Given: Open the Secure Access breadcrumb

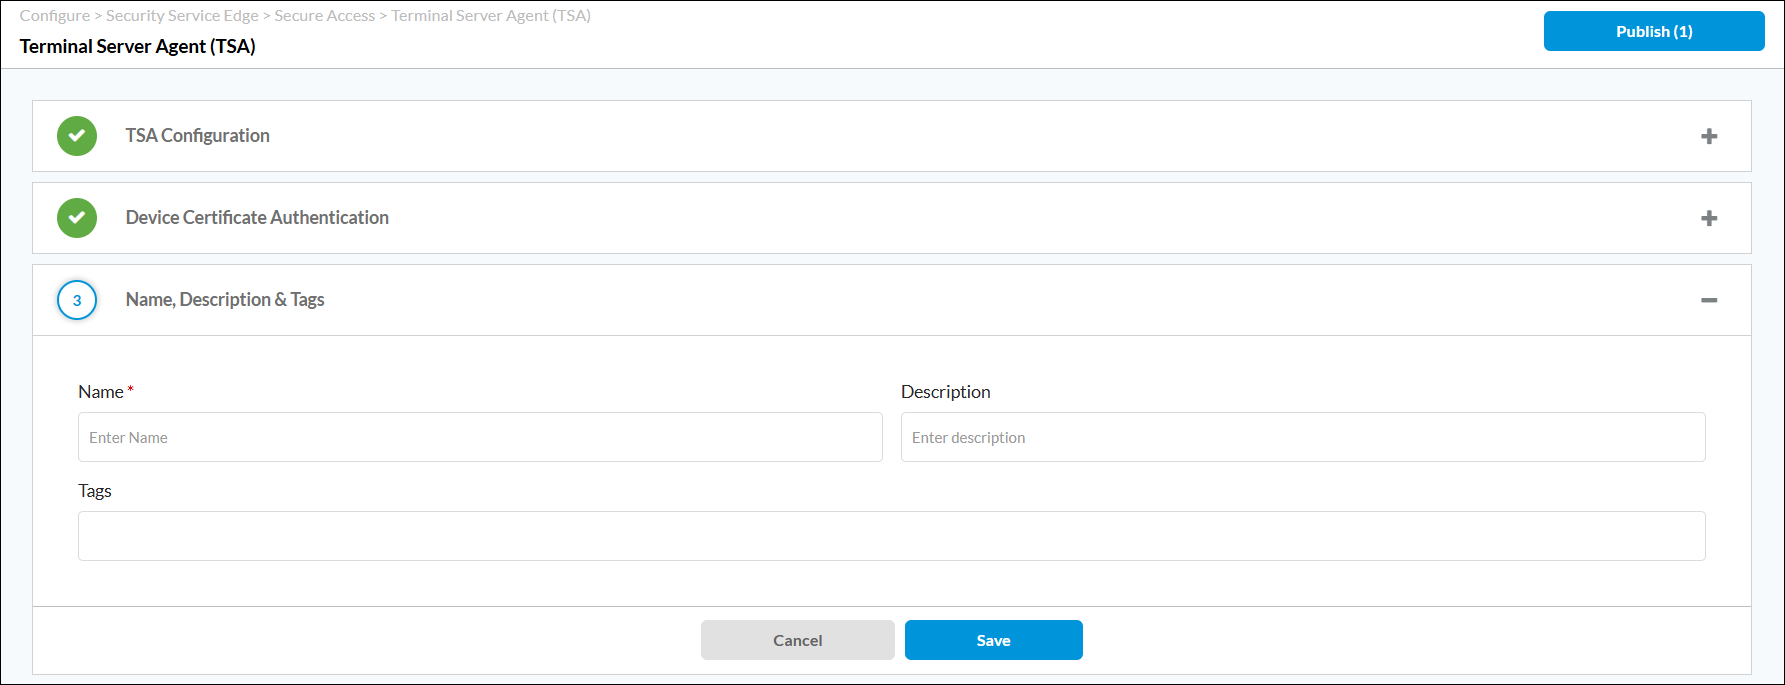Looking at the screenshot, I should point(325,16).
